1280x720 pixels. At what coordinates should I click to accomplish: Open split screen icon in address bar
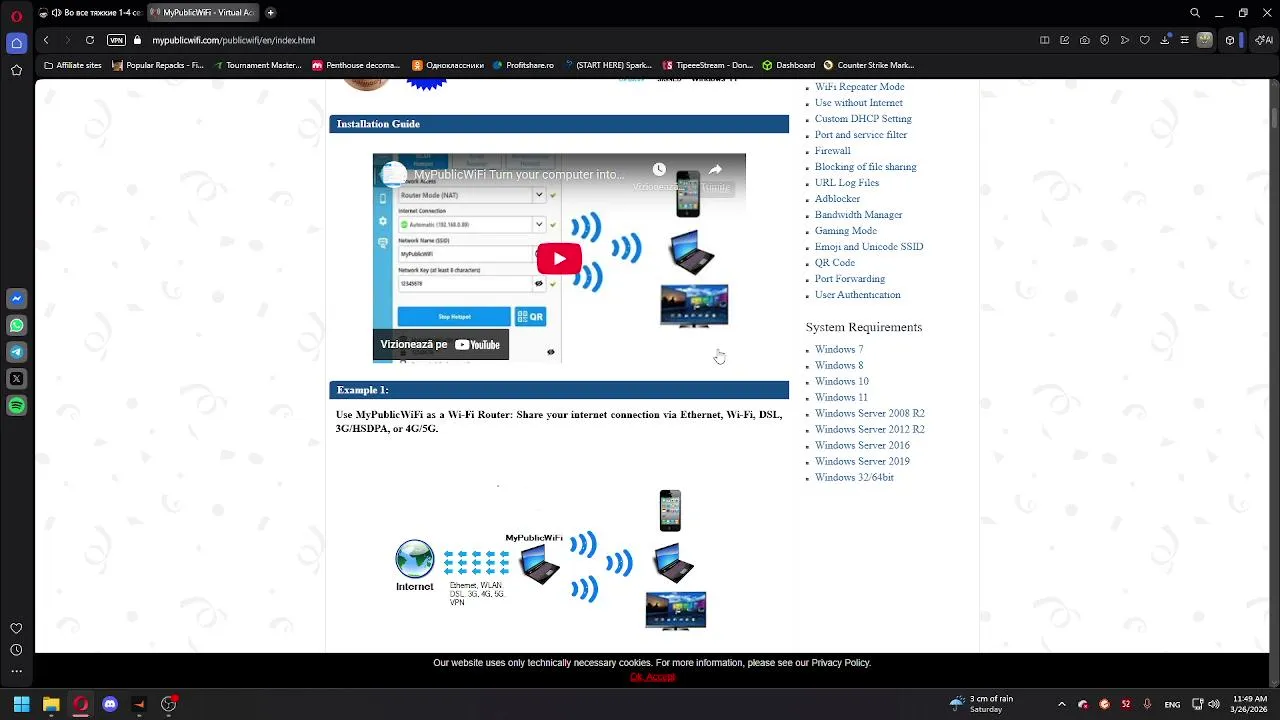tap(1045, 40)
